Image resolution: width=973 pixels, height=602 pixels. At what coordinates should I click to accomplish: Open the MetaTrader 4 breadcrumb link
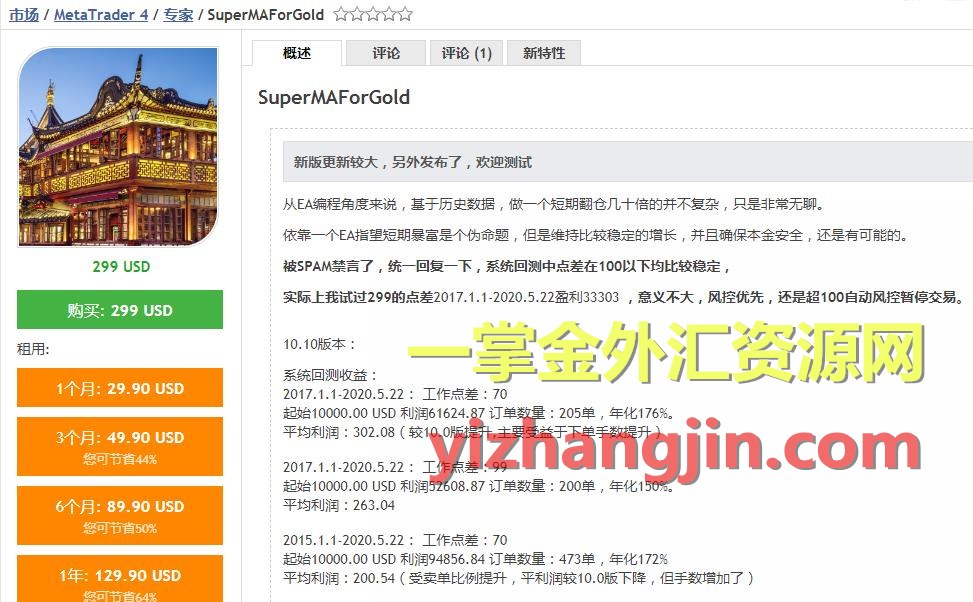pos(101,14)
